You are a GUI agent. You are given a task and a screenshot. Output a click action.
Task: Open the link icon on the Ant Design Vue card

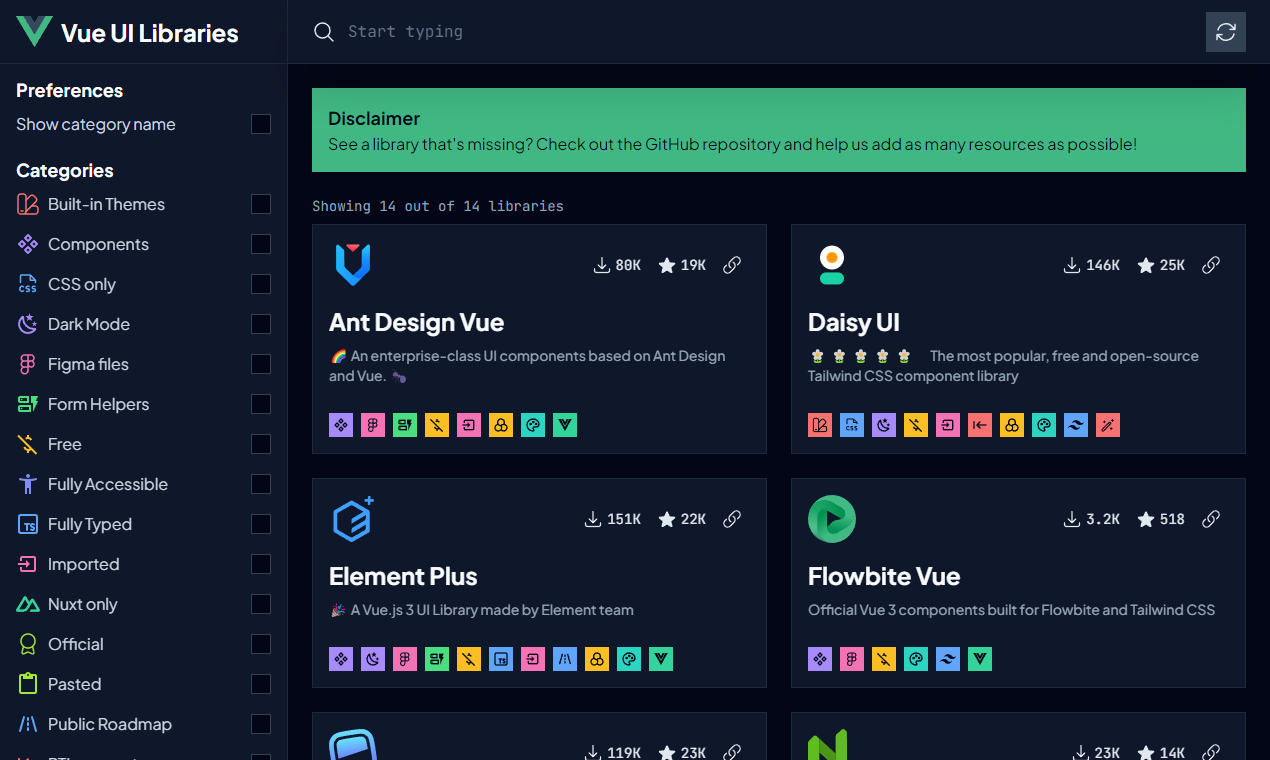(732, 265)
